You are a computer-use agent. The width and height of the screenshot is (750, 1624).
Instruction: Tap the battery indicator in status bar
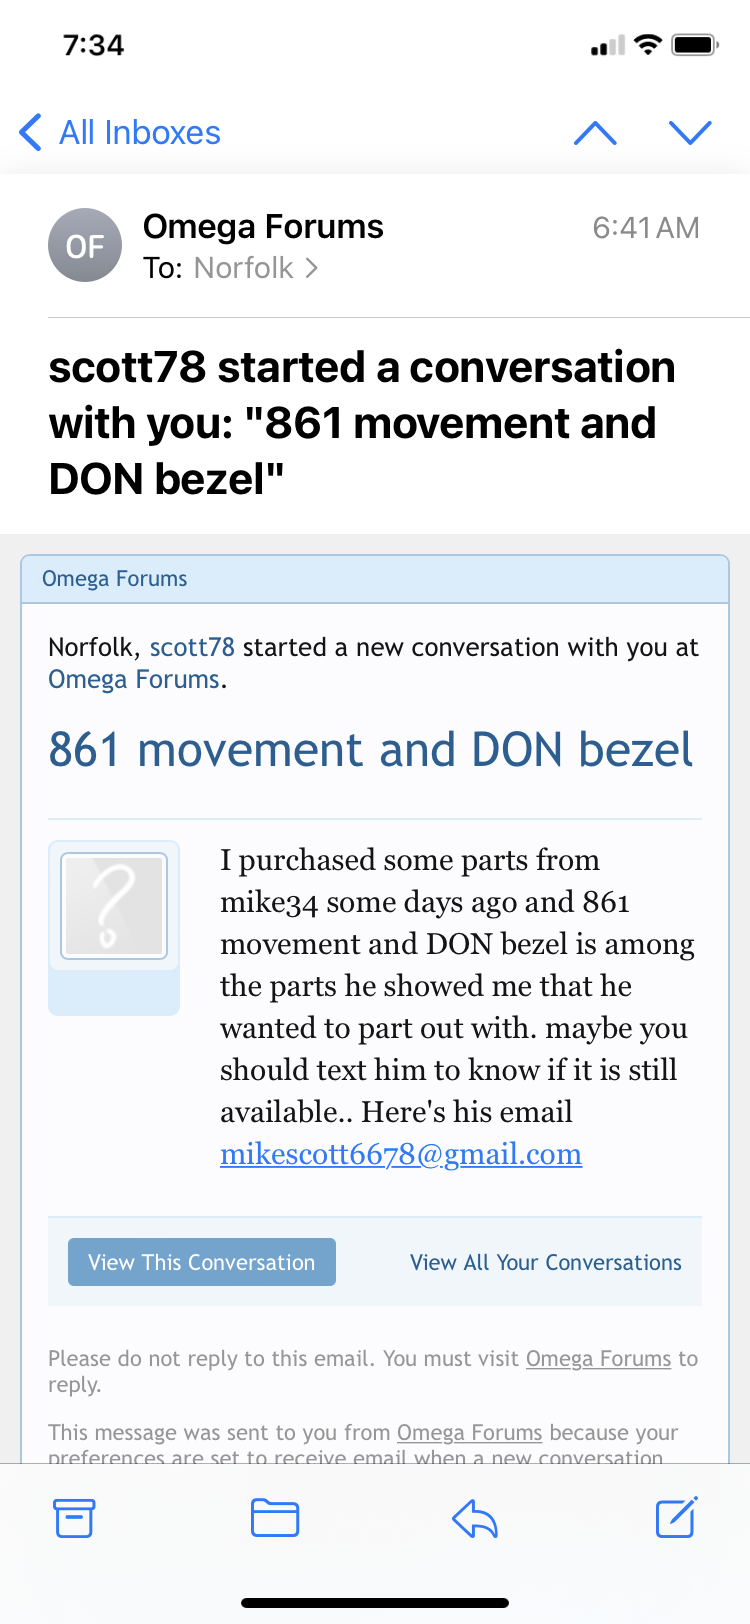coord(695,45)
